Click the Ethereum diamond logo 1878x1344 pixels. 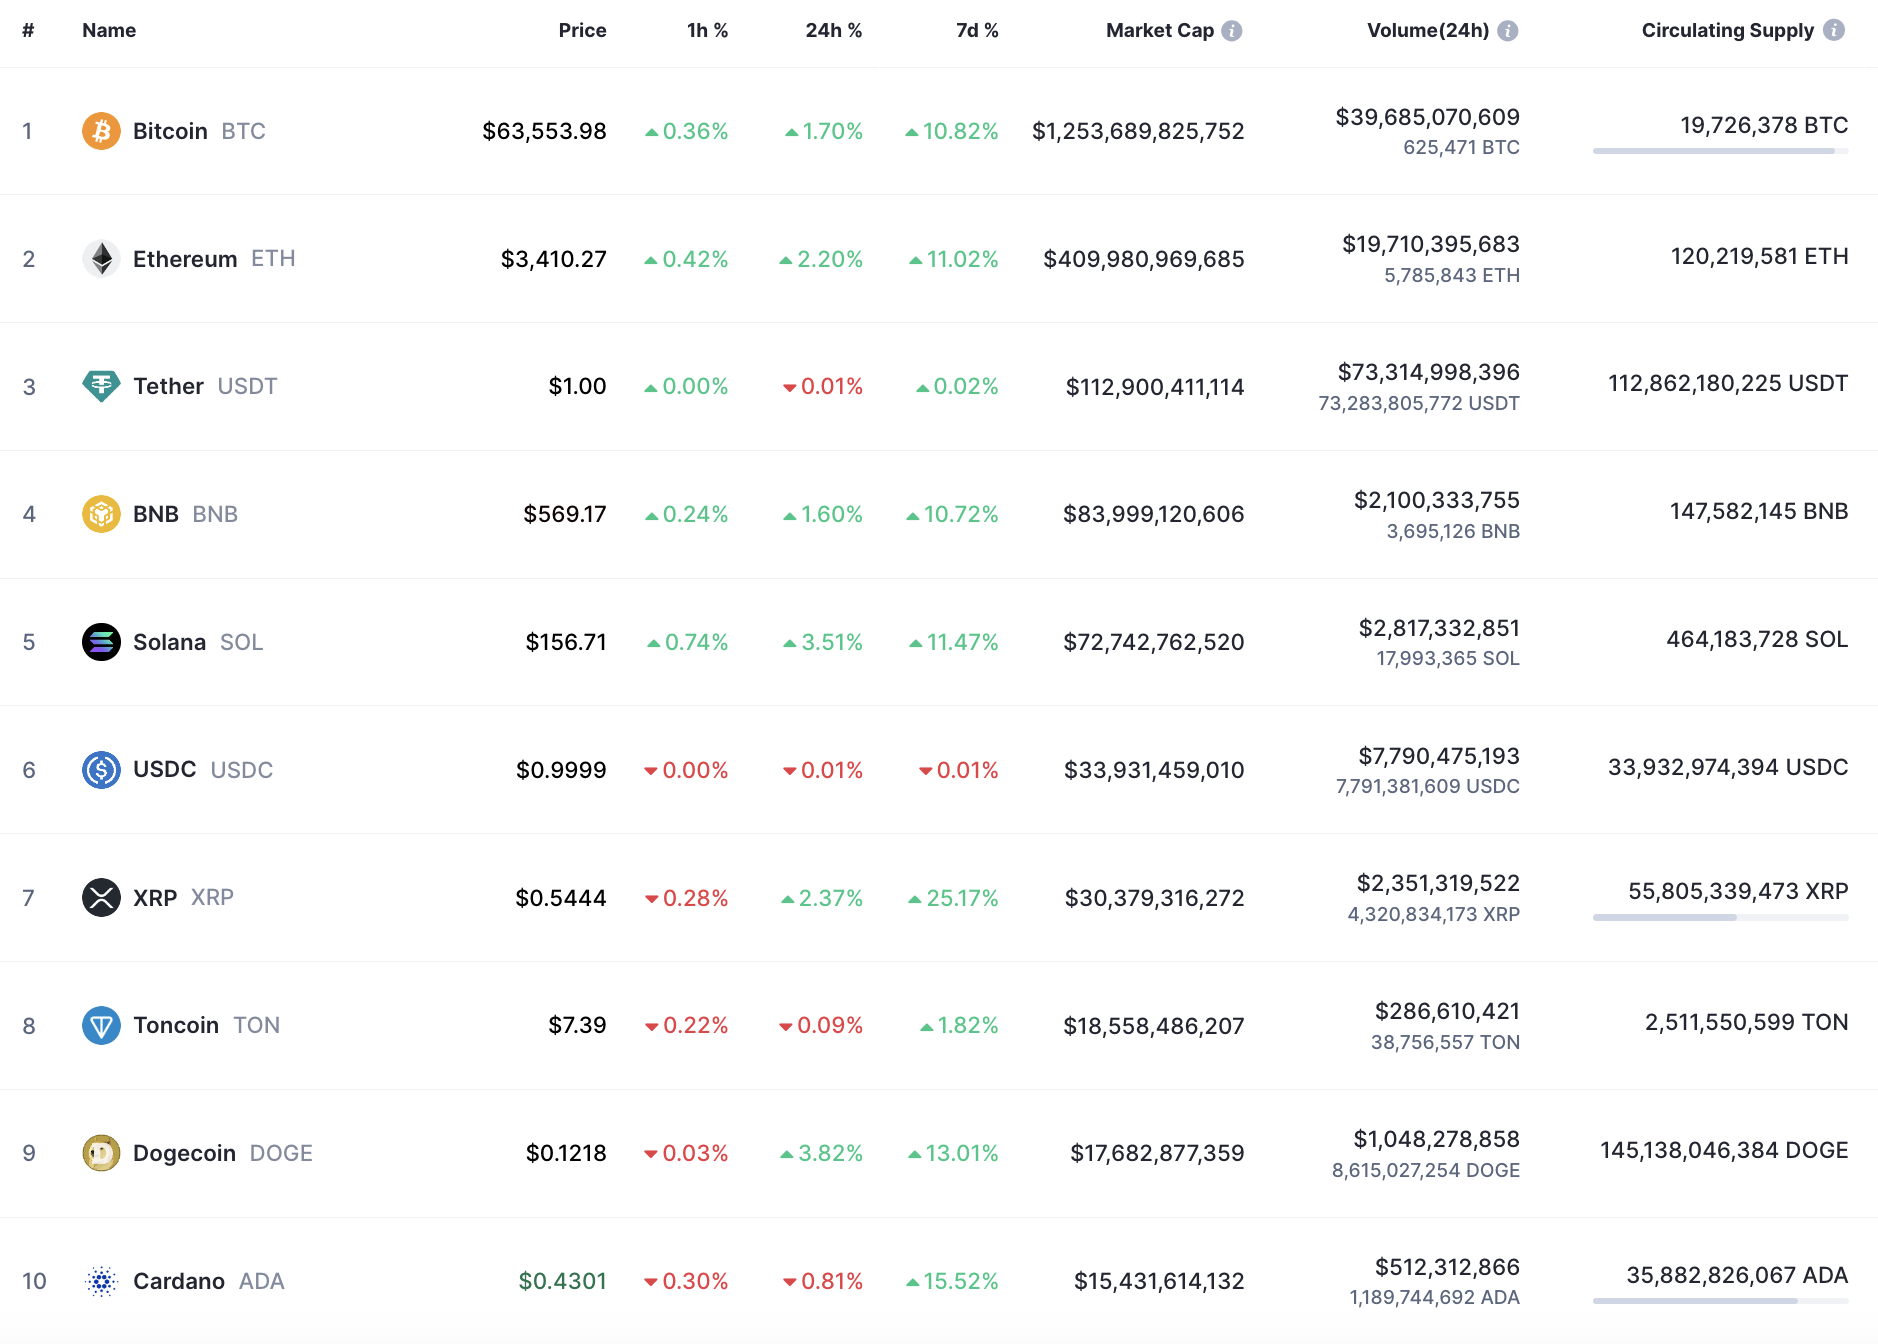click(101, 259)
